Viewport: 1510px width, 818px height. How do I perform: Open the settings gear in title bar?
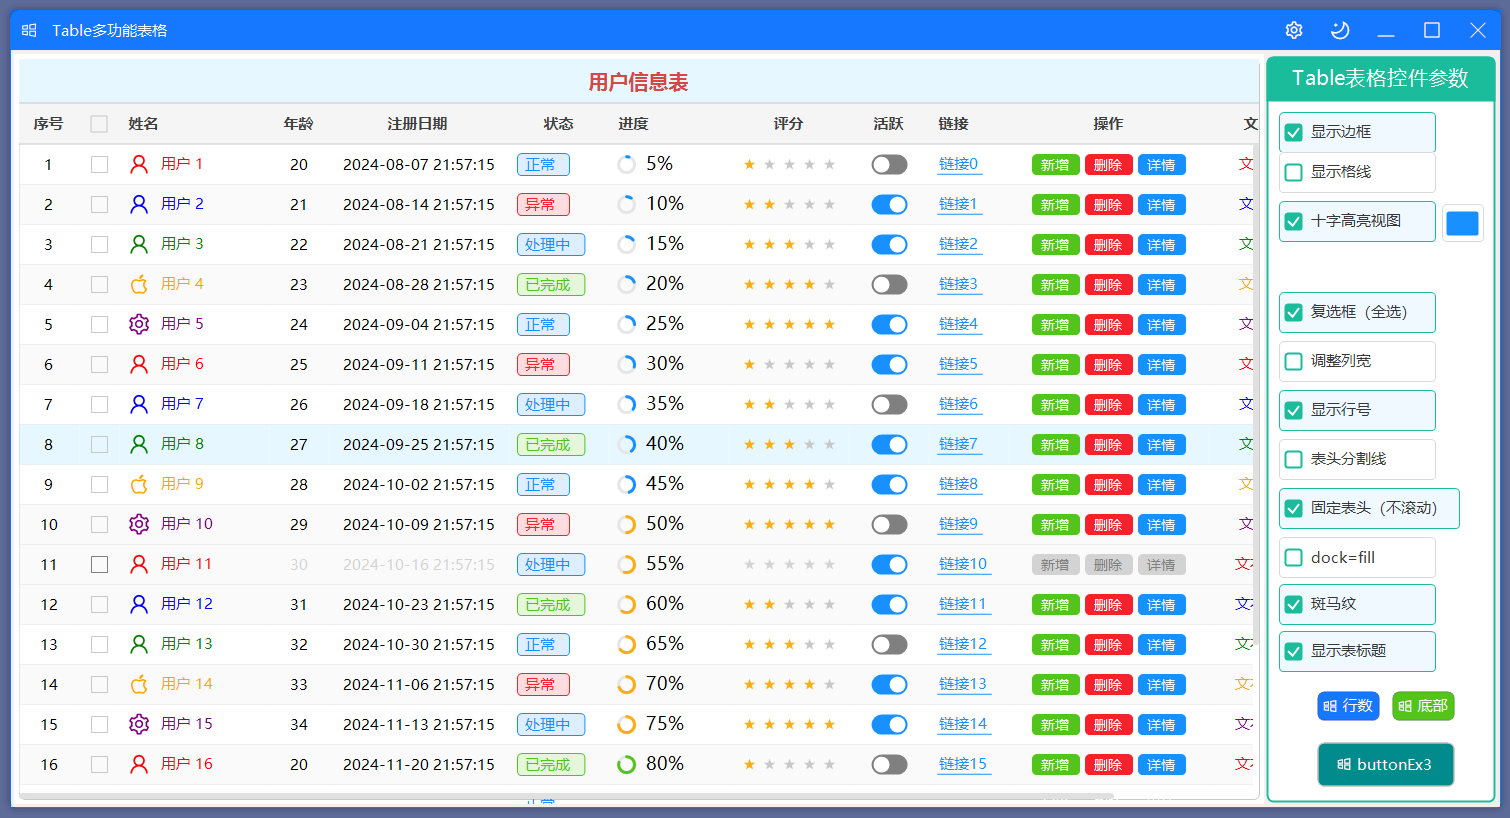coord(1294,30)
